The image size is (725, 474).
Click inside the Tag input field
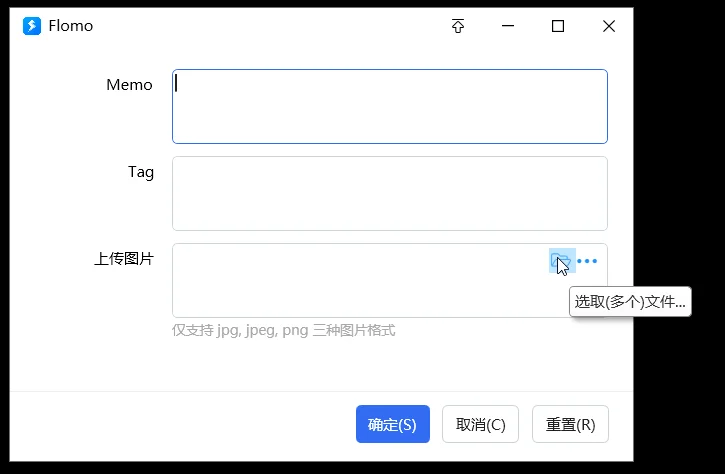pos(390,193)
